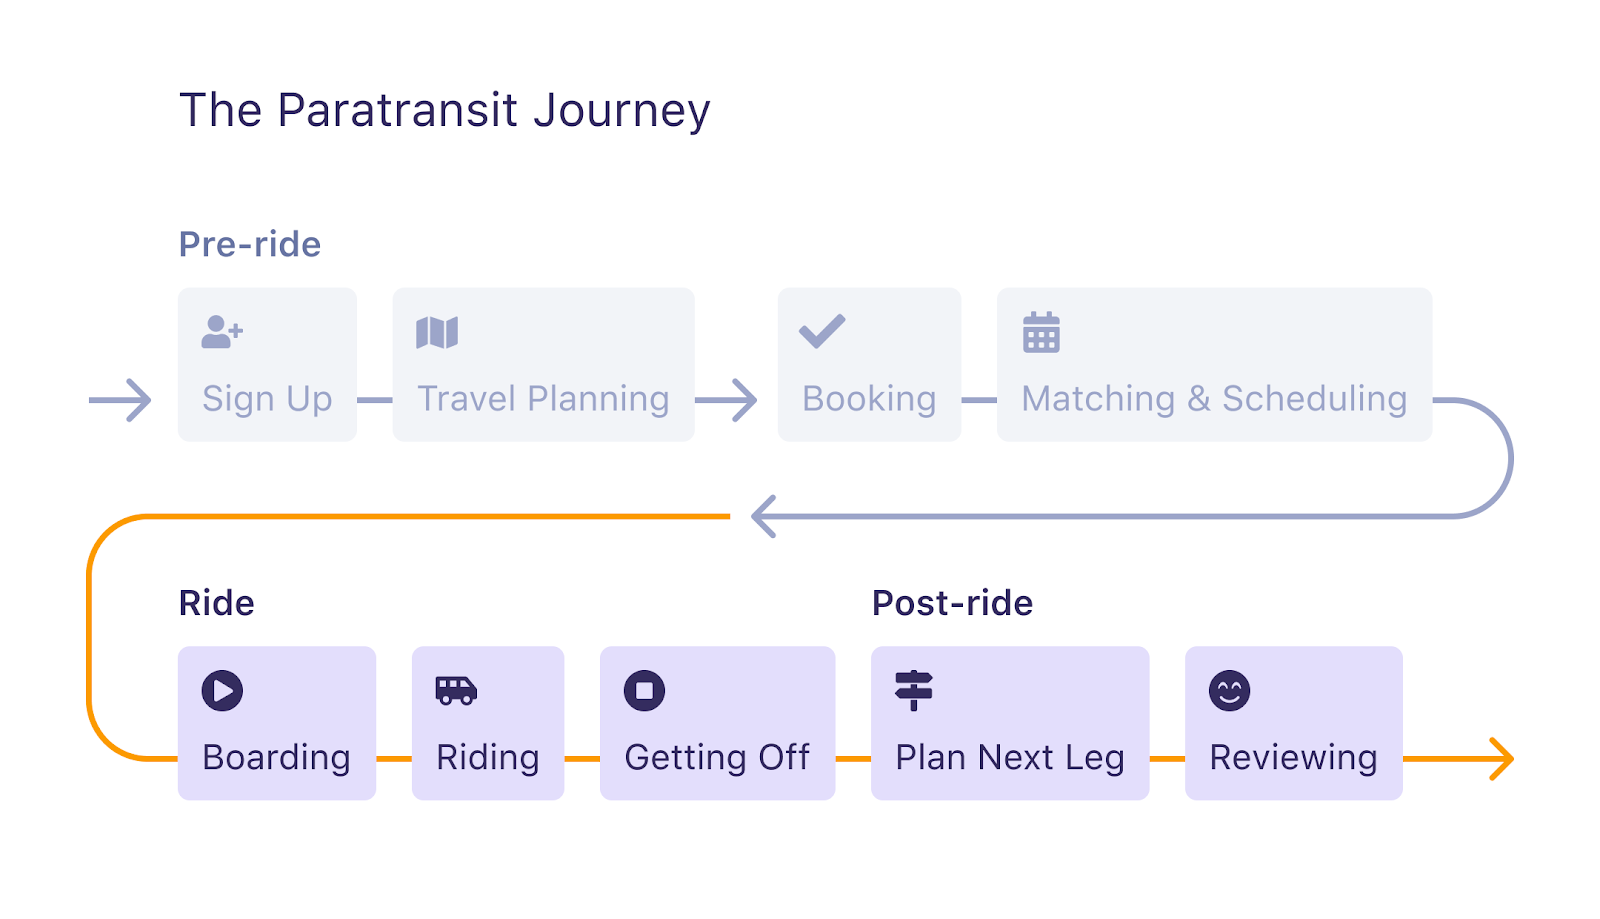Click the checkmark icon in Booking card
This screenshot has width=1600, height=919.
point(822,331)
